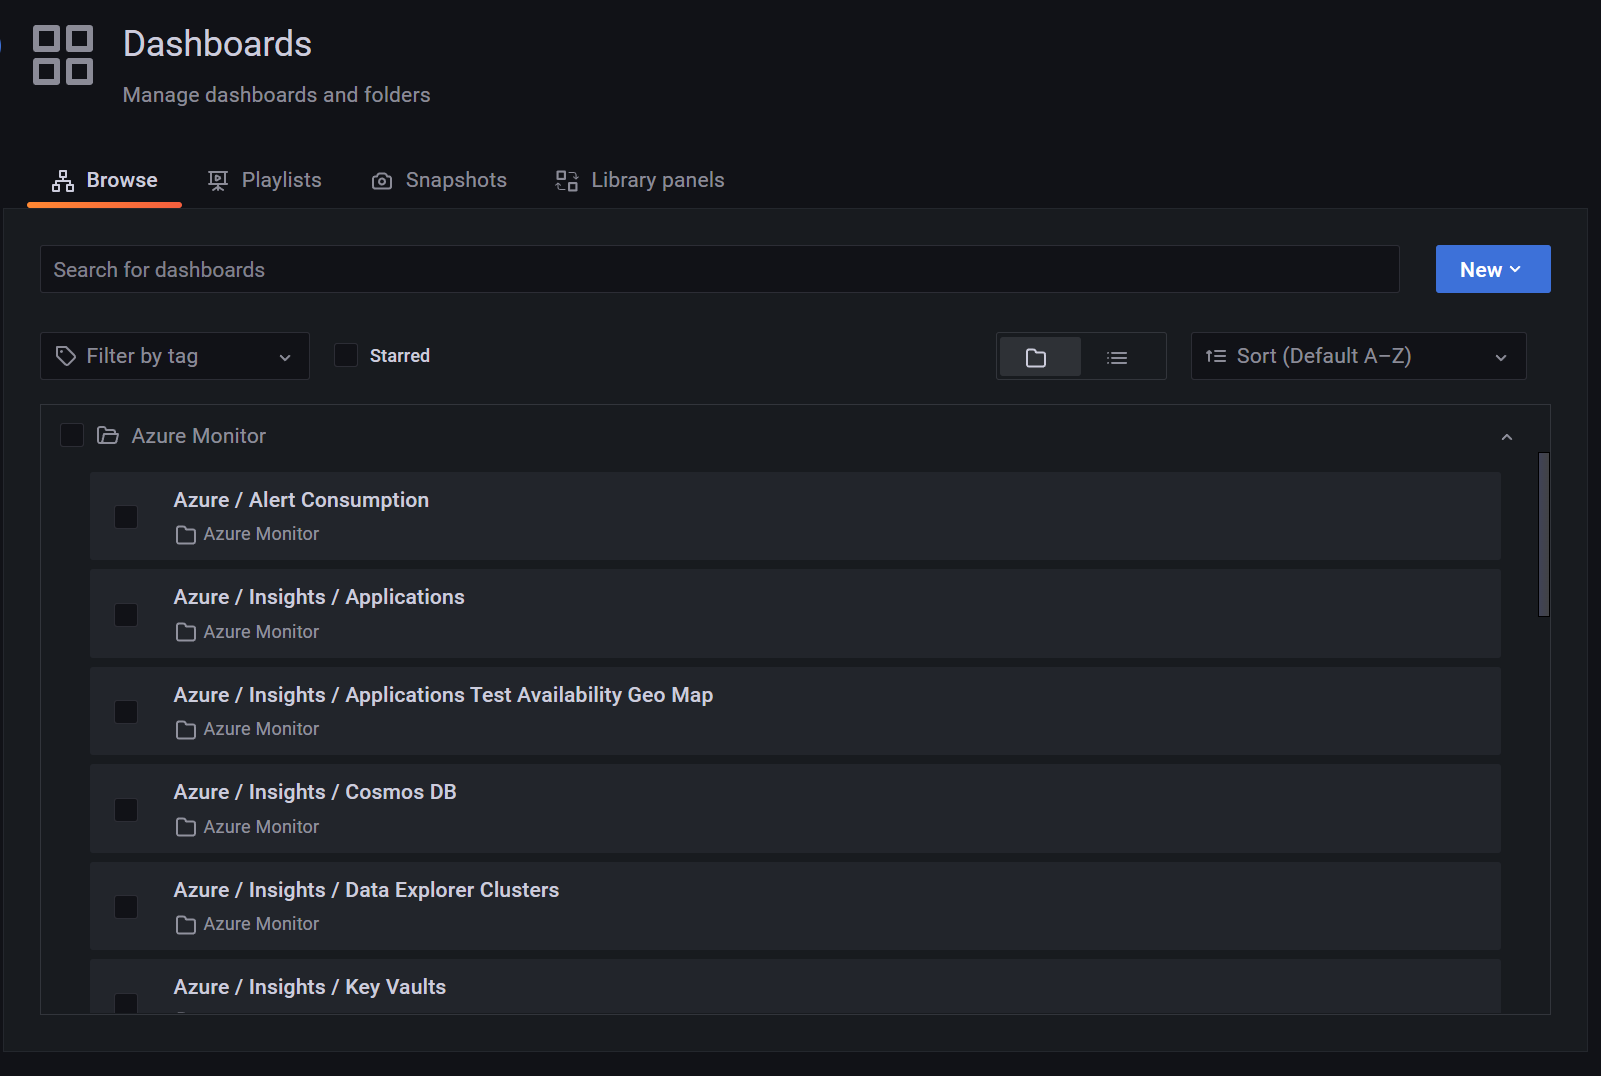Switch to list view layout
Viewport: 1601px width, 1076px height.
click(x=1117, y=357)
